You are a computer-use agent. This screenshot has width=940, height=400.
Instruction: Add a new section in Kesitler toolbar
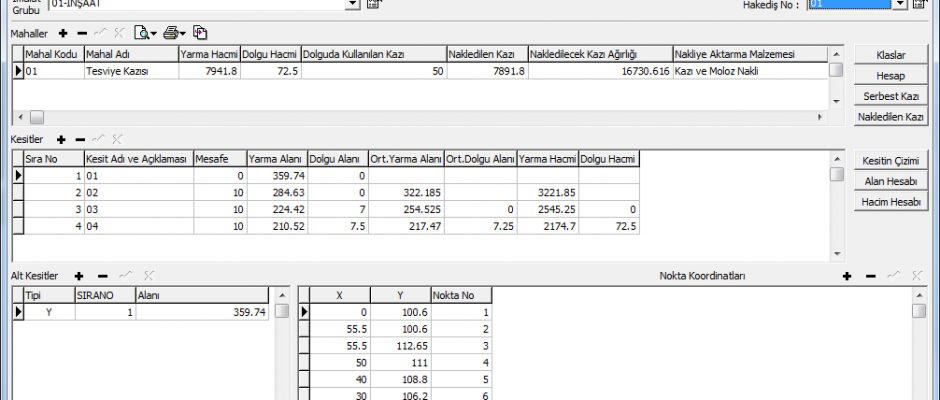tap(61, 140)
